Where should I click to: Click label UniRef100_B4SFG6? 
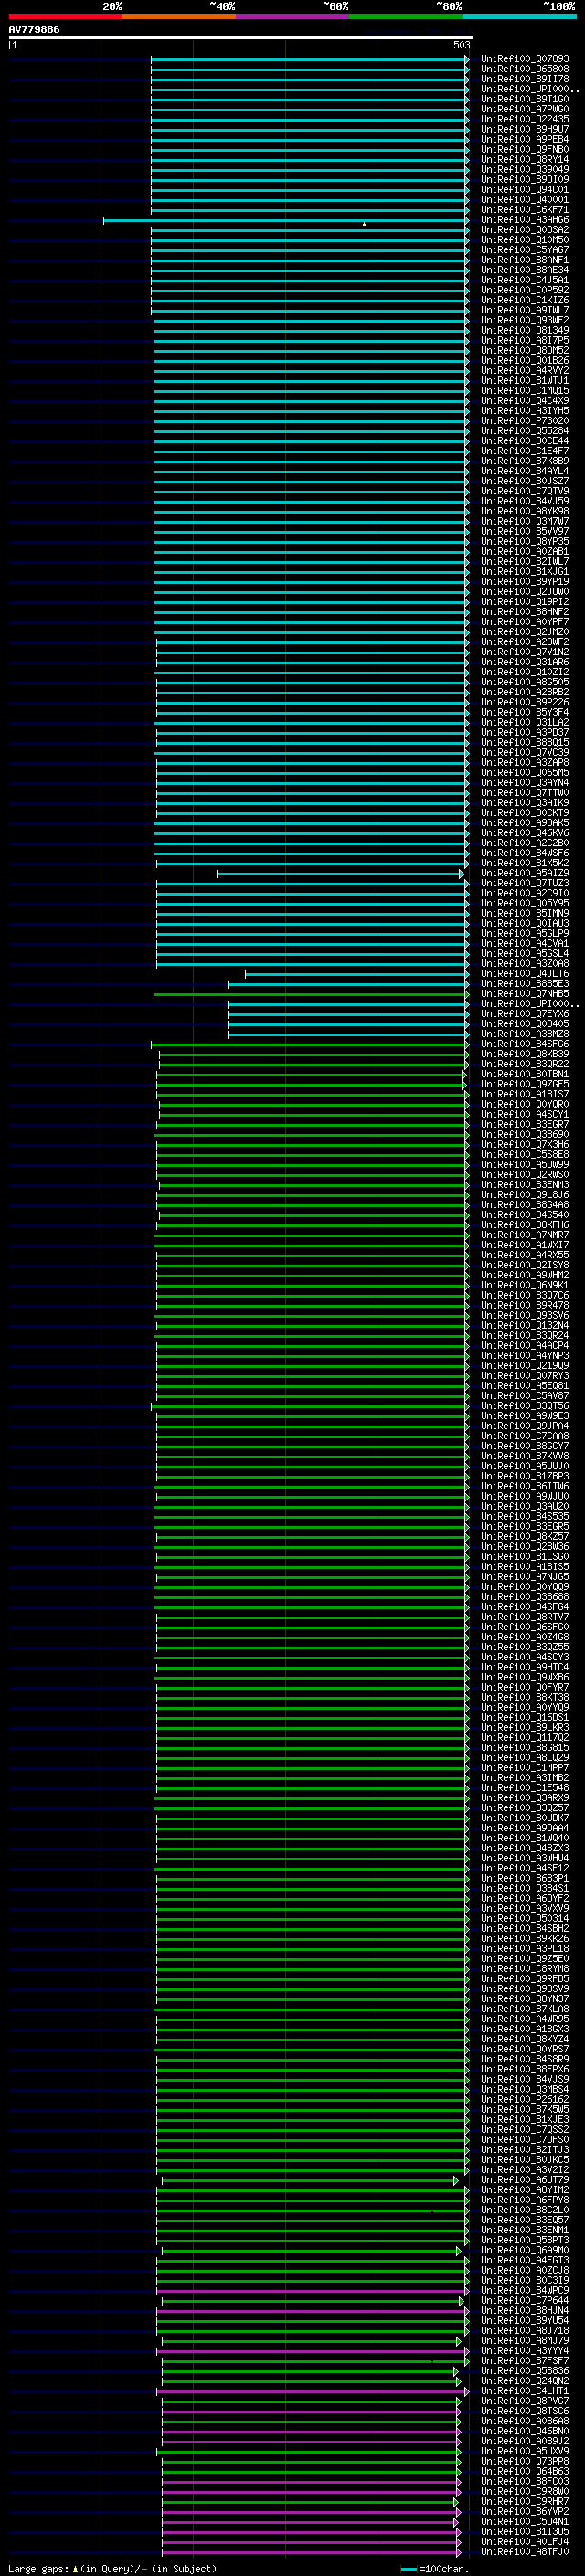point(525,1044)
